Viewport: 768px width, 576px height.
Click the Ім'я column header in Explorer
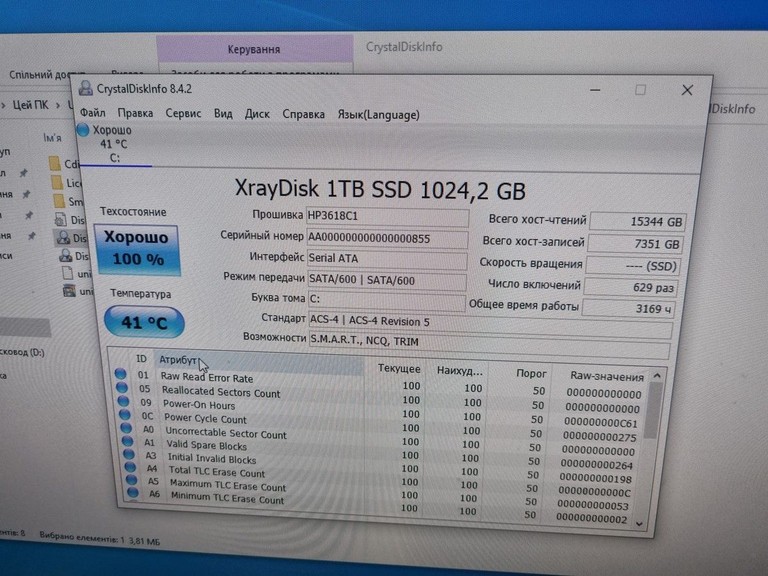pos(52,138)
